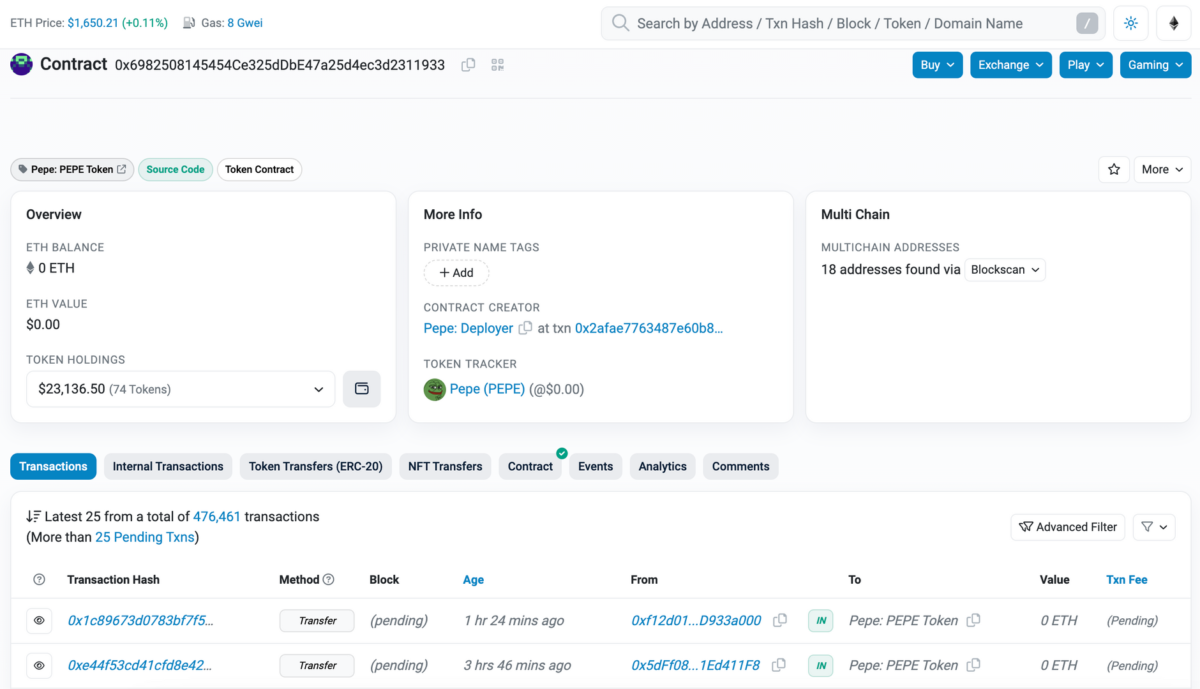Click the Pepe token avatar under Token Tracker
The width and height of the screenshot is (1200, 689).
click(434, 389)
